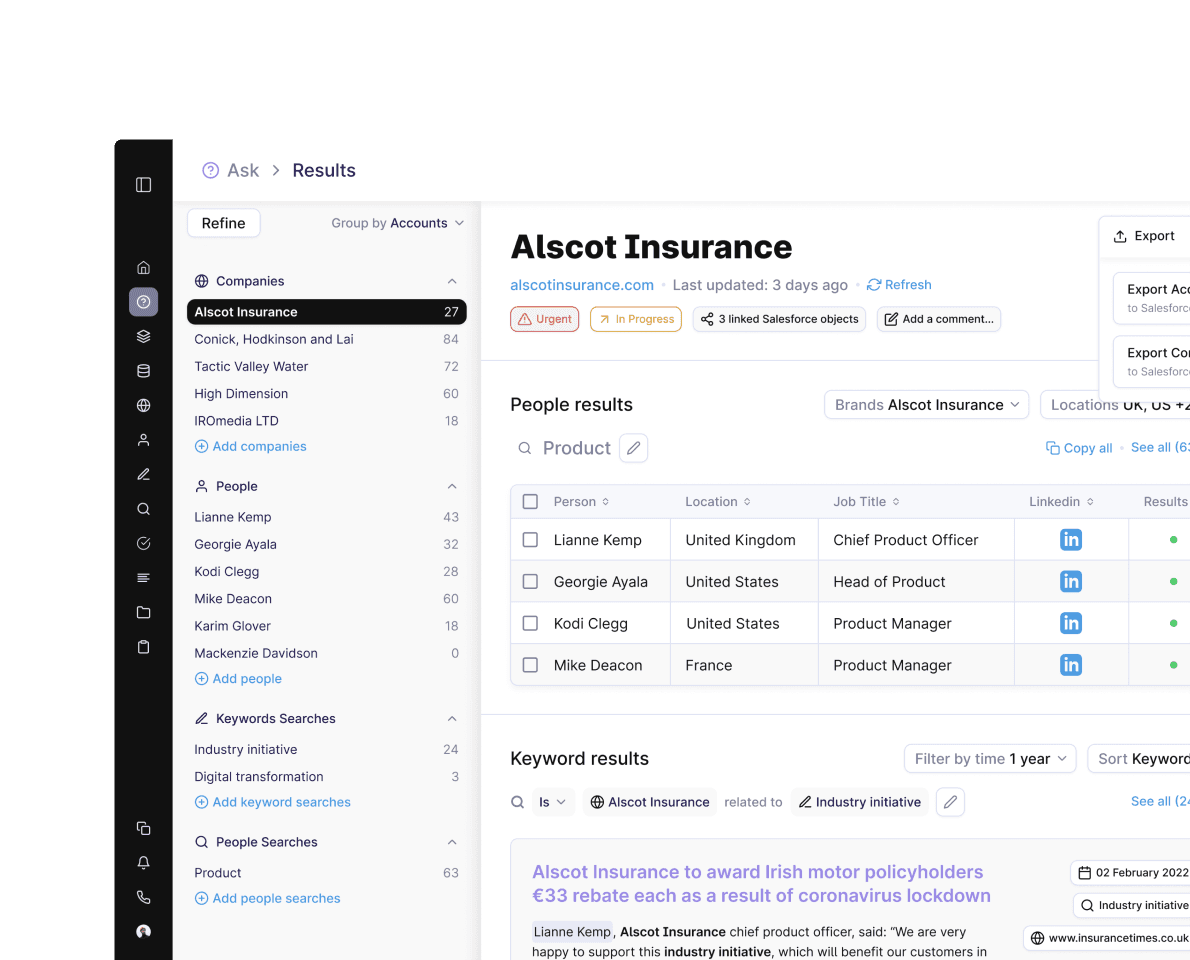Viewport: 1190px width, 960px height.
Task: Open the layers stack icon
Action: [143, 336]
